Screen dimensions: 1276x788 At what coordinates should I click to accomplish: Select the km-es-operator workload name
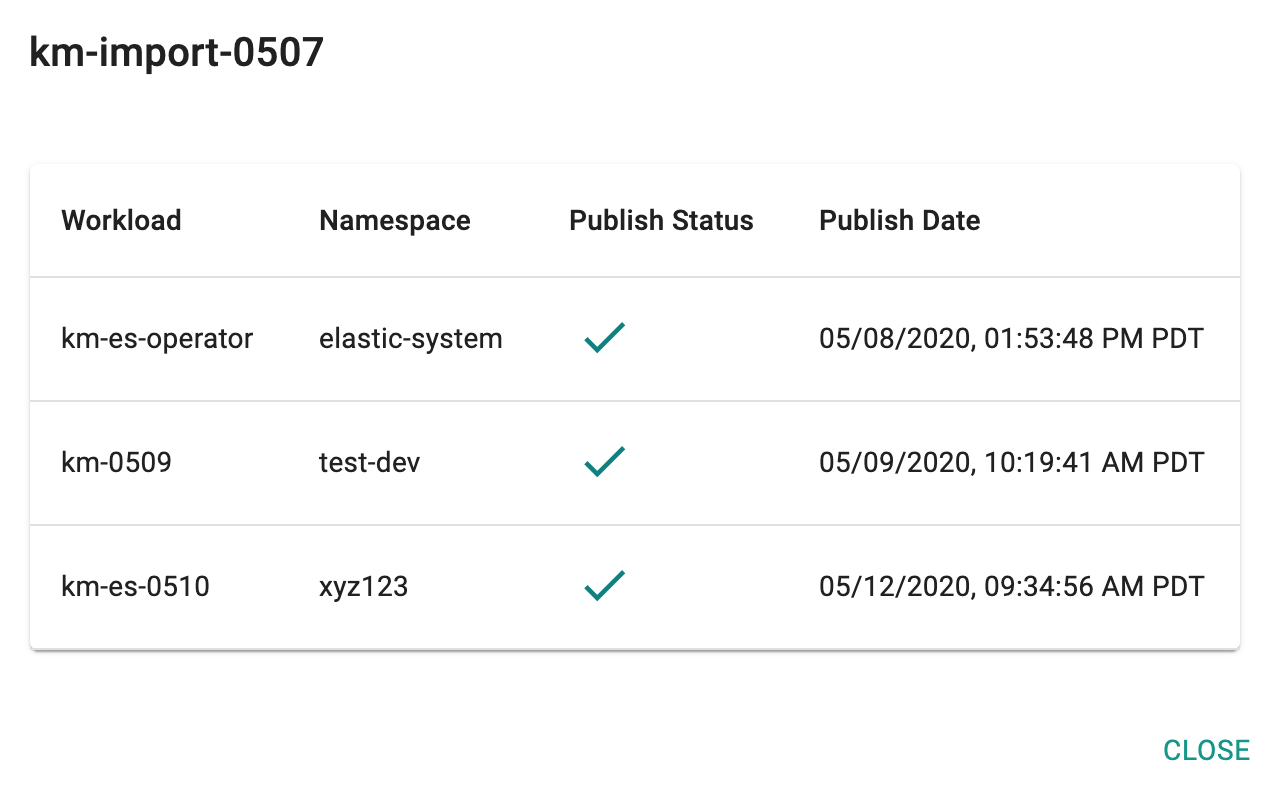click(157, 339)
